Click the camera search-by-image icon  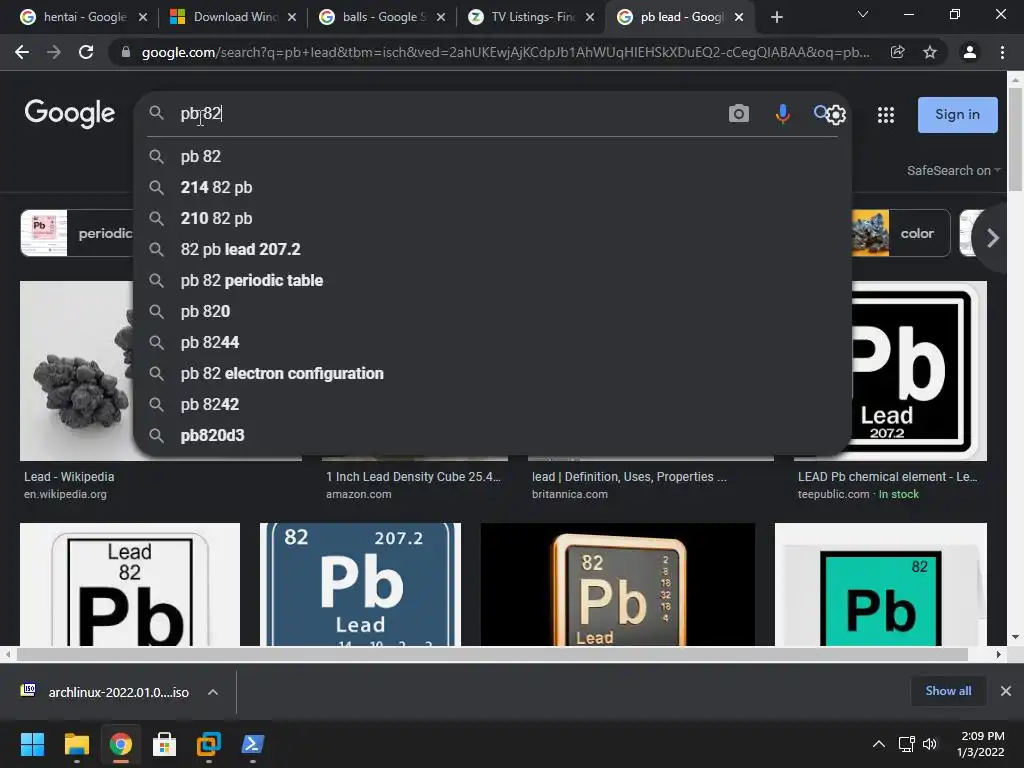[739, 114]
